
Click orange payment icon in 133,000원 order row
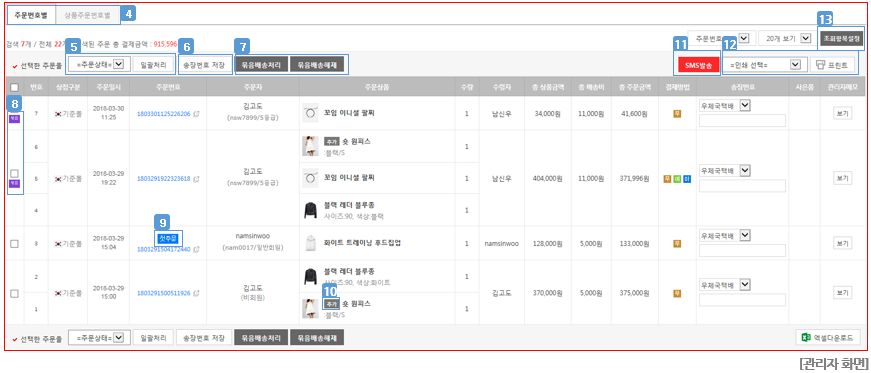pyautogui.click(x=677, y=243)
